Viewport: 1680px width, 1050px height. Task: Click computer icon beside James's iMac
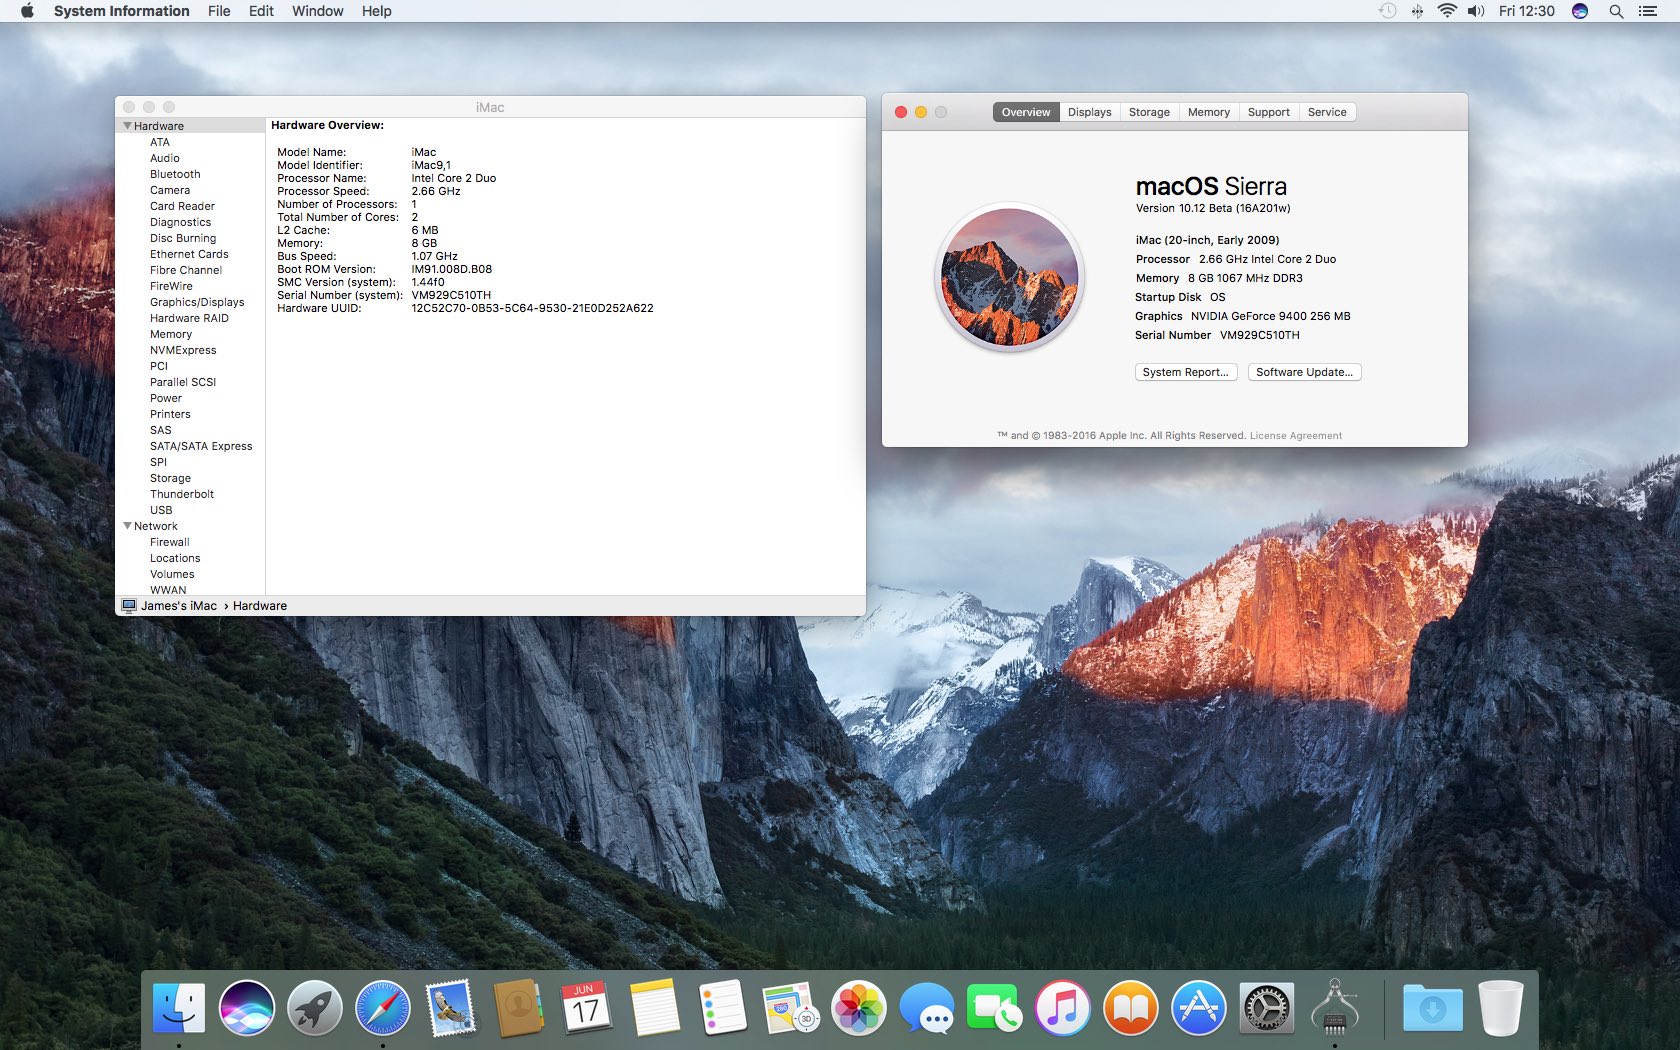(x=129, y=606)
